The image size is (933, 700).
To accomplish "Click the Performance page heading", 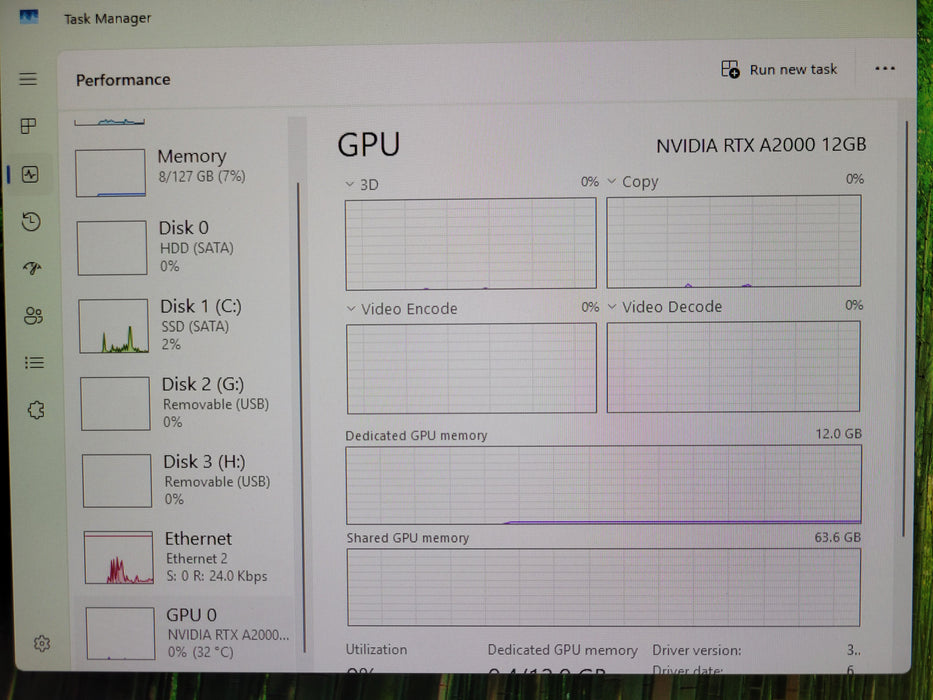I will click(x=123, y=80).
